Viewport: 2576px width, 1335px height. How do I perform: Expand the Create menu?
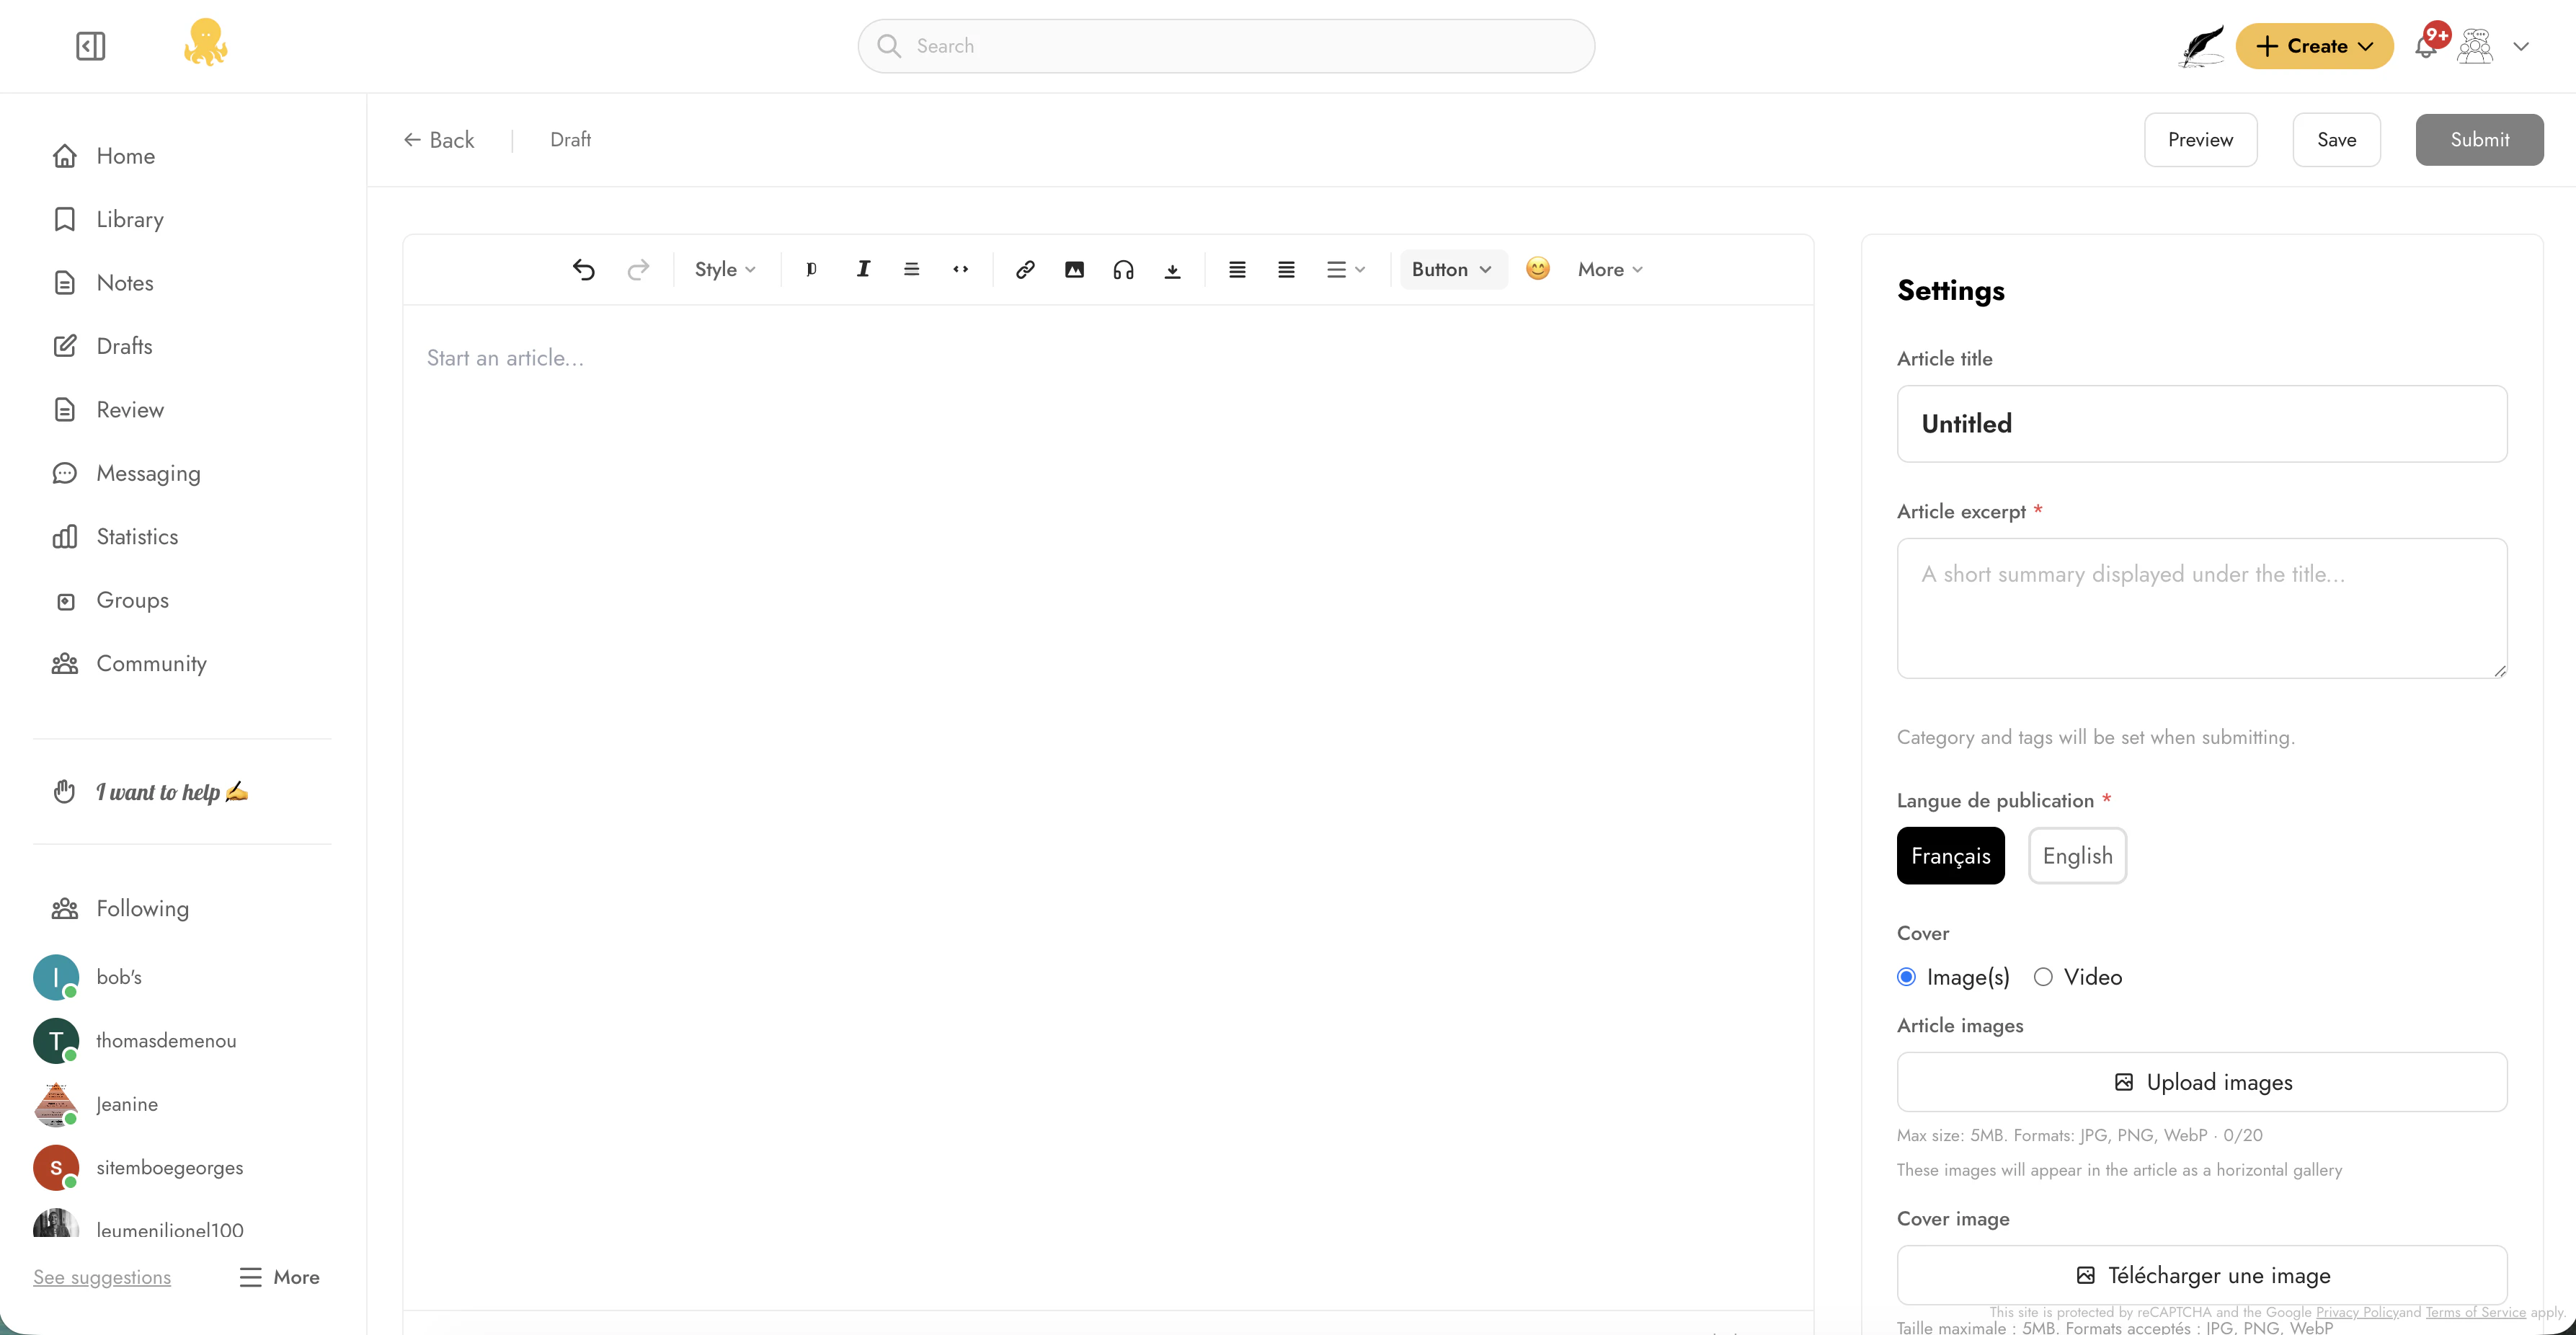coord(2314,46)
